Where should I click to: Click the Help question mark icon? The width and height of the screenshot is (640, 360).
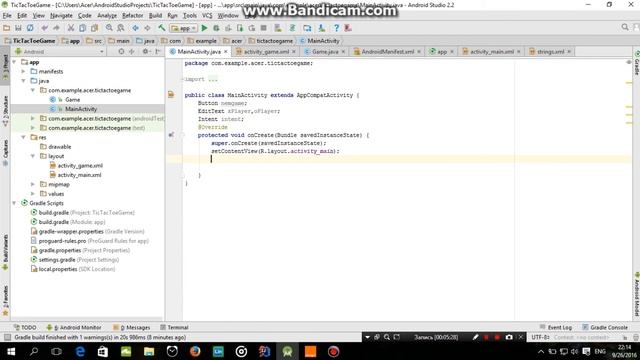coord(336,28)
